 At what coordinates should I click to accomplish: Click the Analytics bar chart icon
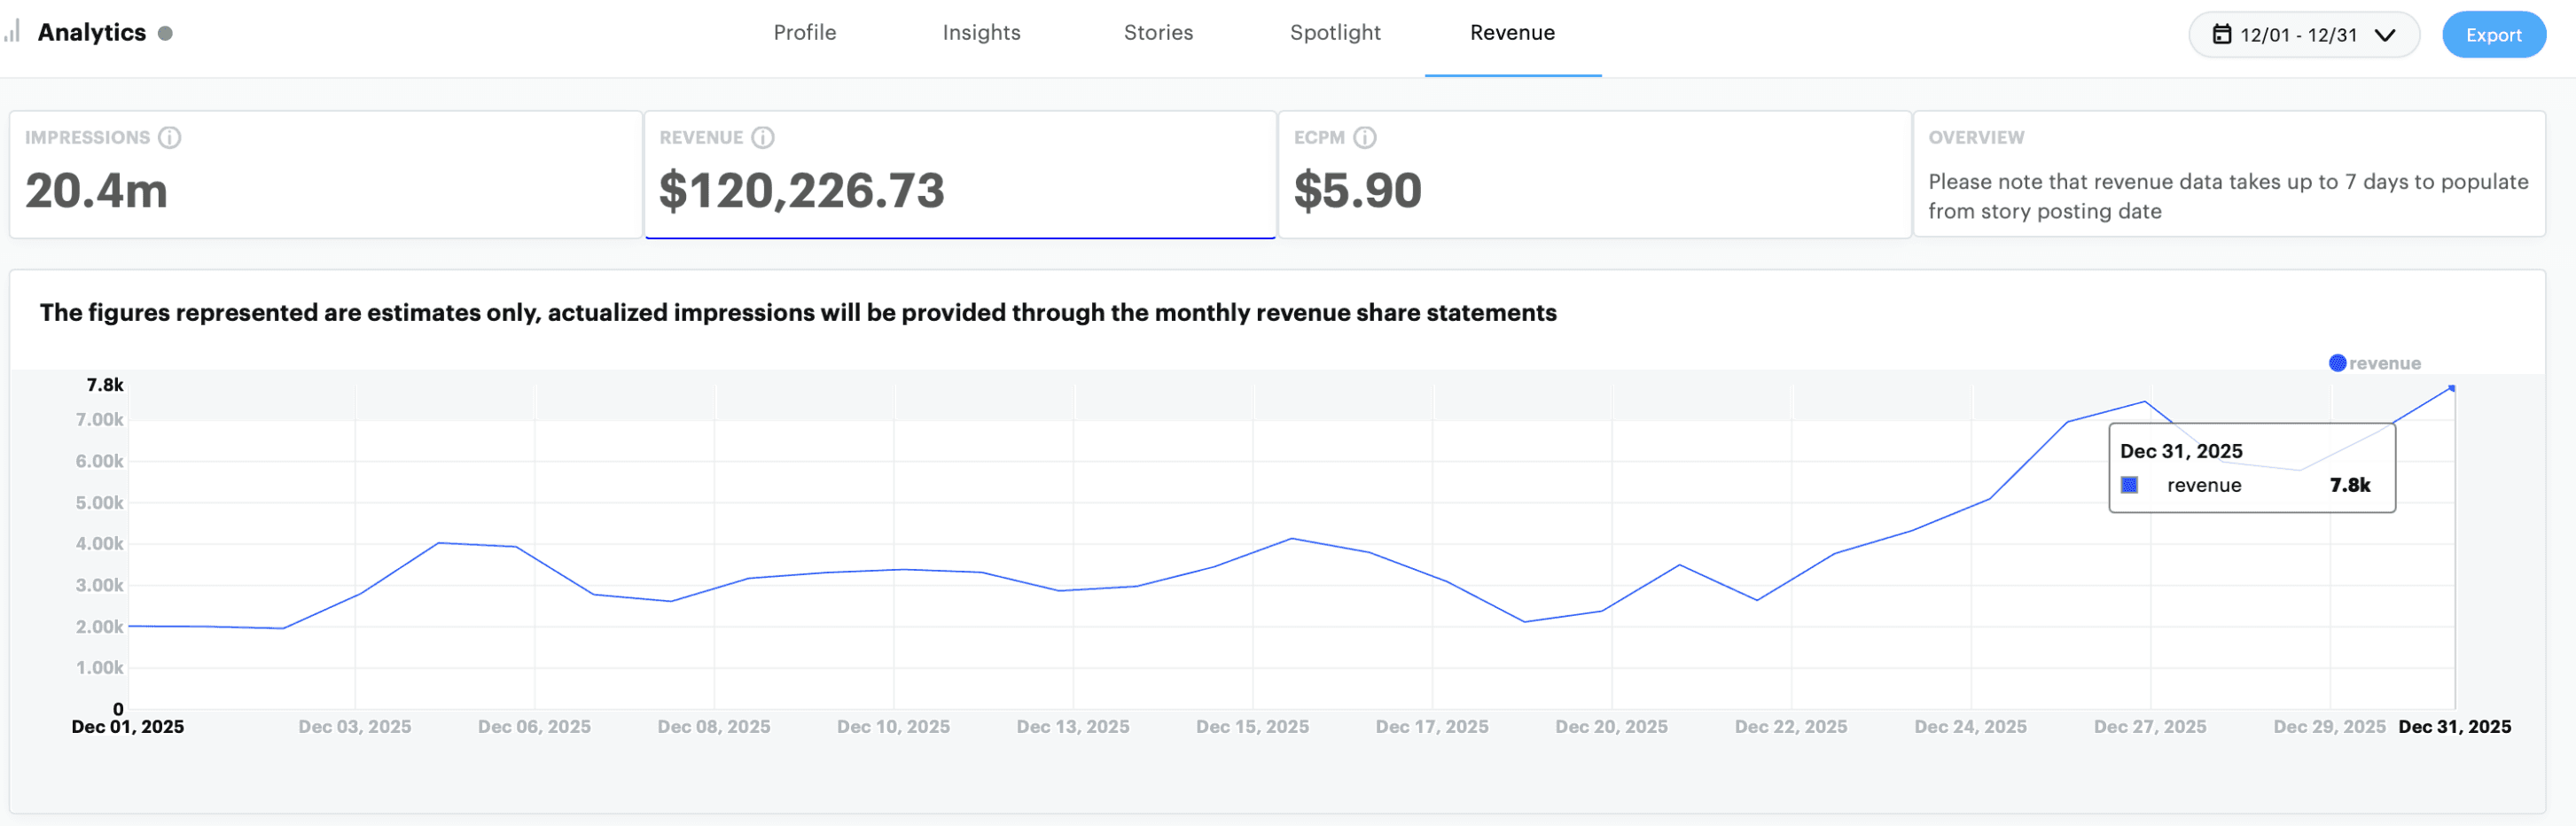tap(12, 32)
